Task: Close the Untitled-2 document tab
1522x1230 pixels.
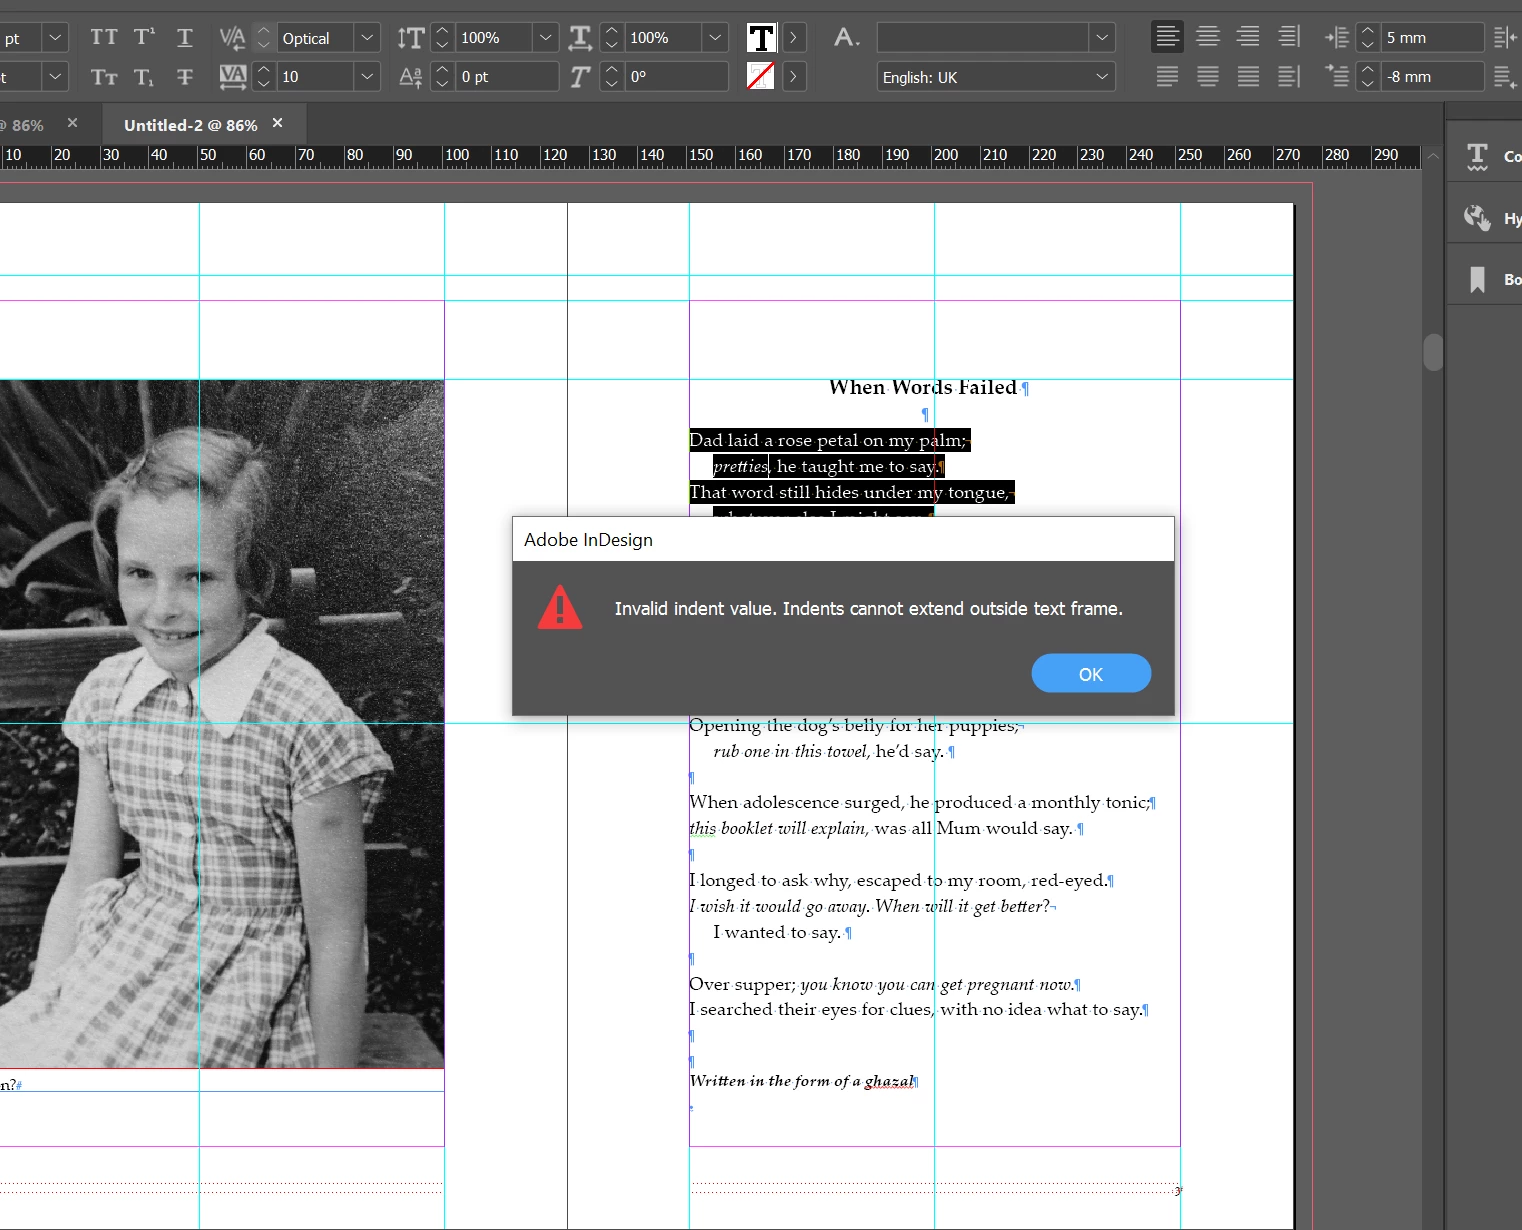Action: (x=278, y=123)
